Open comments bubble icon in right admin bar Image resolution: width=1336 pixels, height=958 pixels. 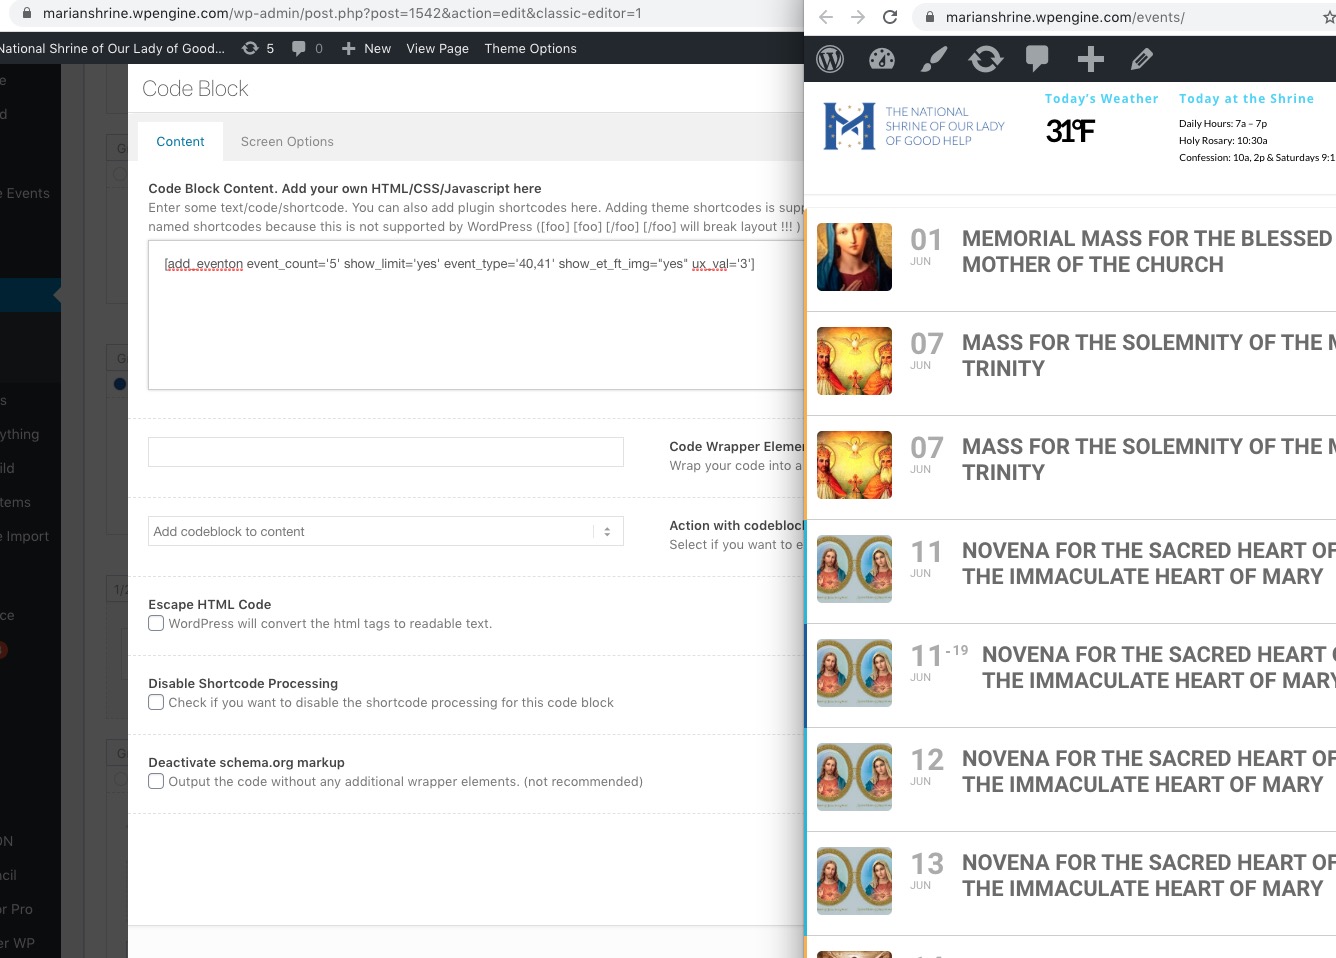(1037, 59)
